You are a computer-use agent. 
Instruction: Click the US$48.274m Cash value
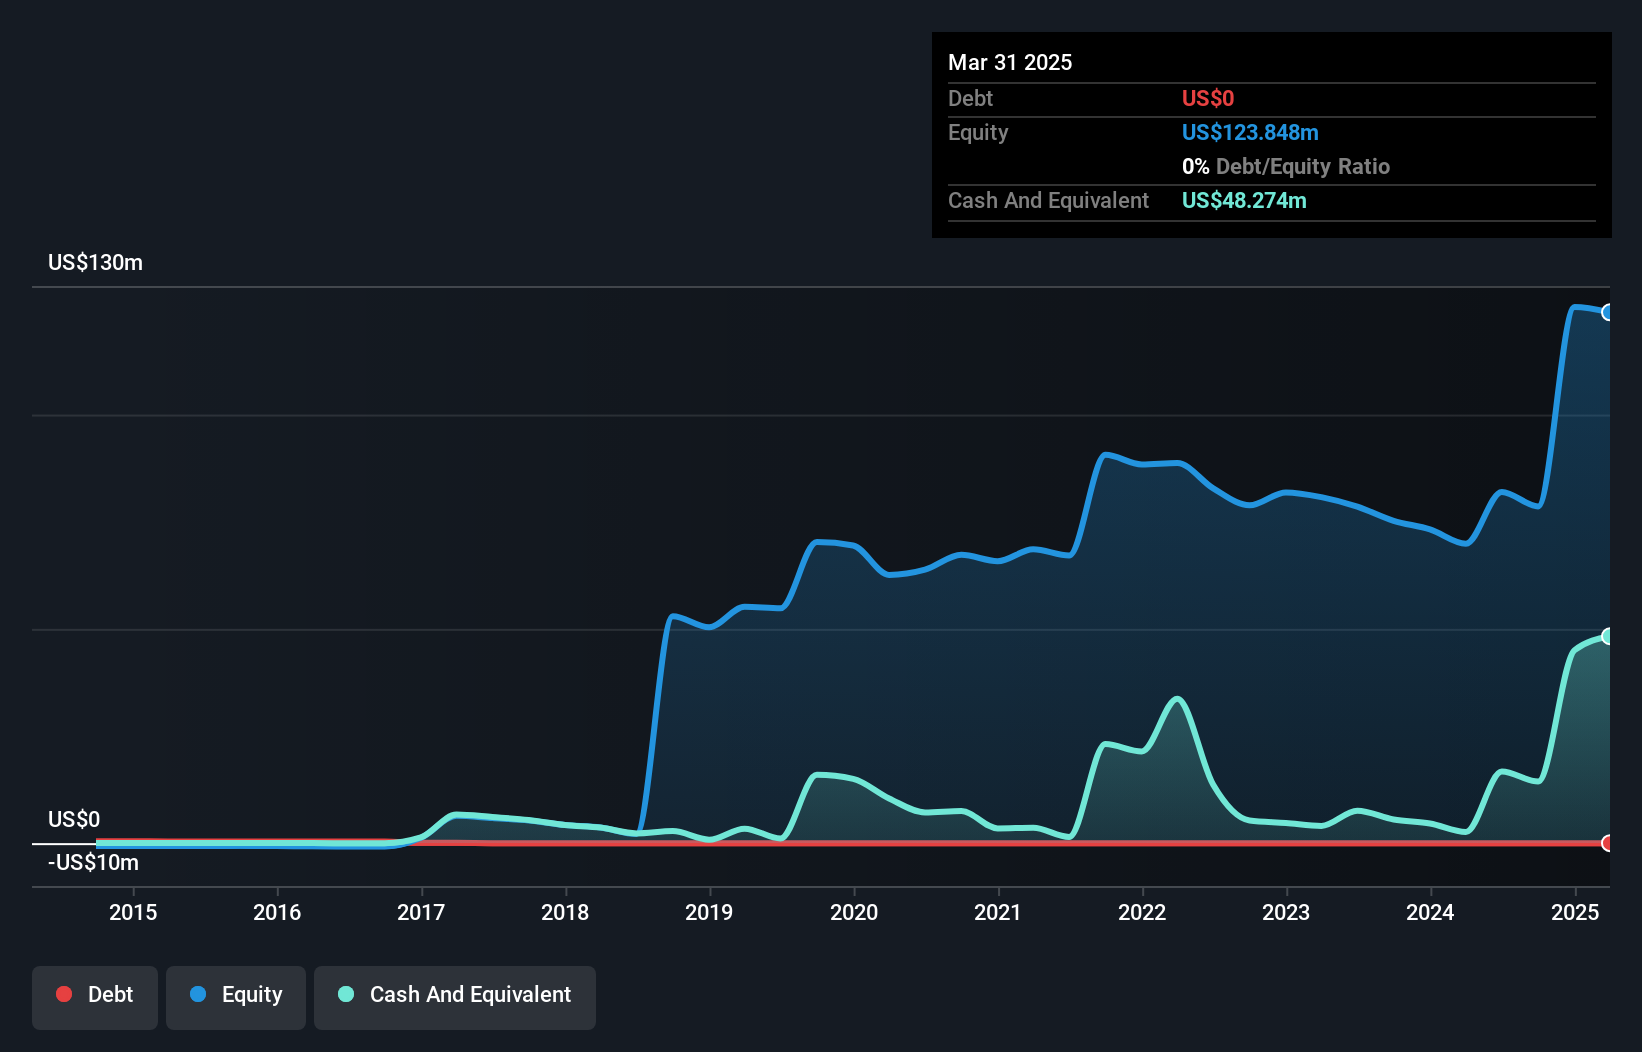pyautogui.click(x=1243, y=200)
